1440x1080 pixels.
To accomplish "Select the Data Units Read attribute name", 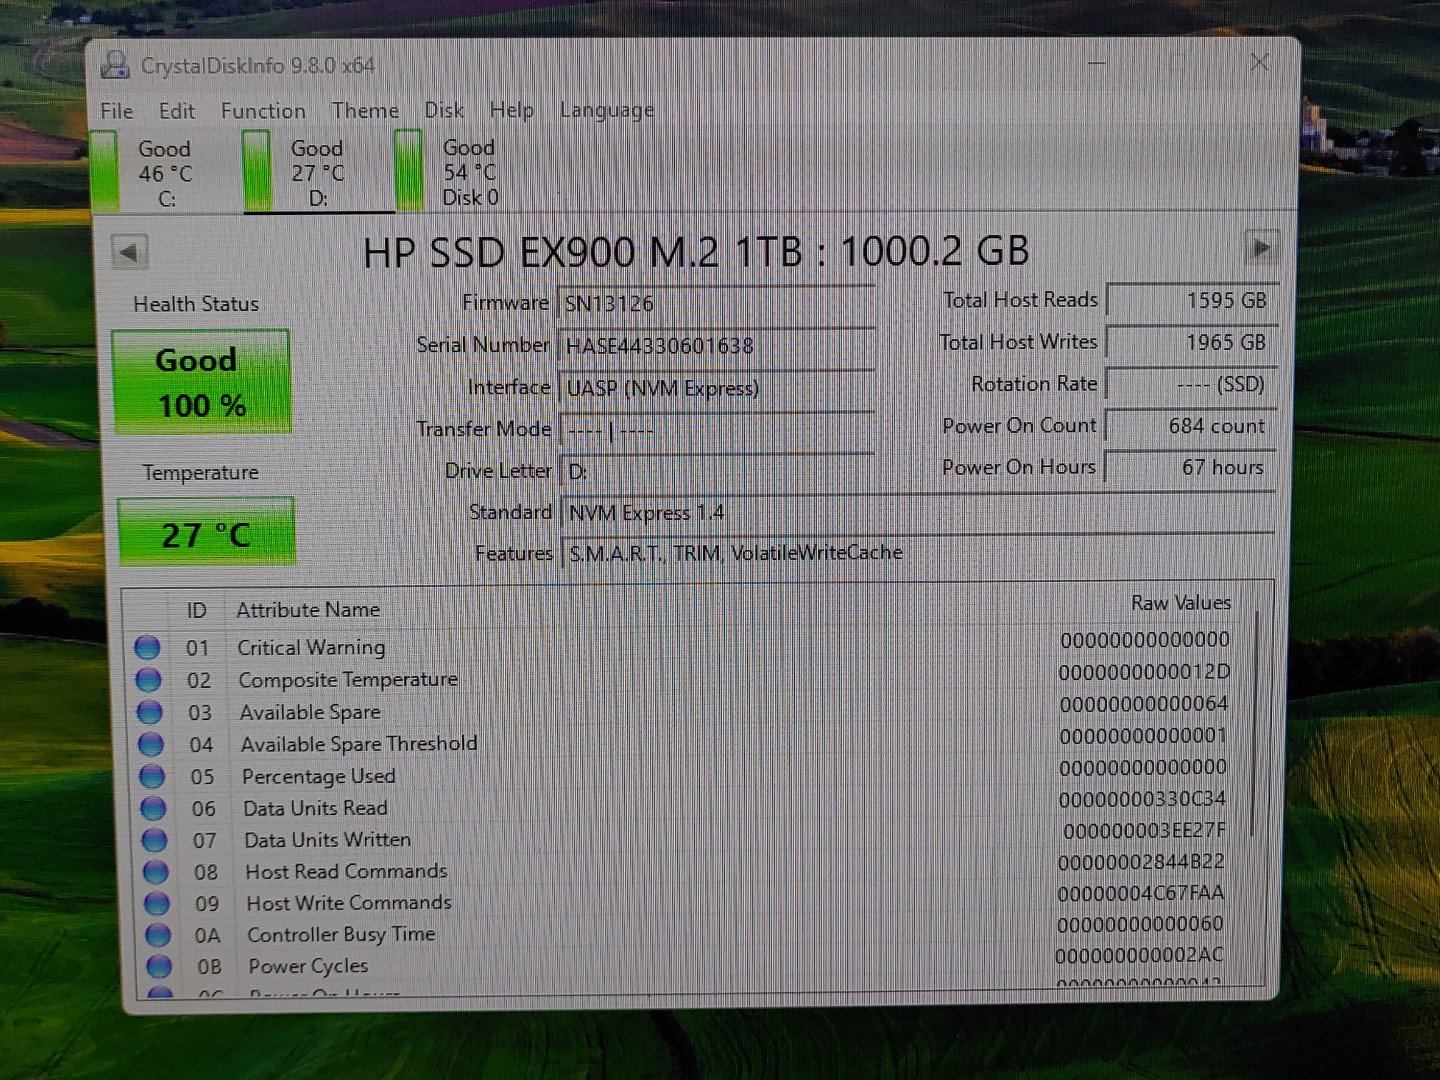I will [x=315, y=808].
